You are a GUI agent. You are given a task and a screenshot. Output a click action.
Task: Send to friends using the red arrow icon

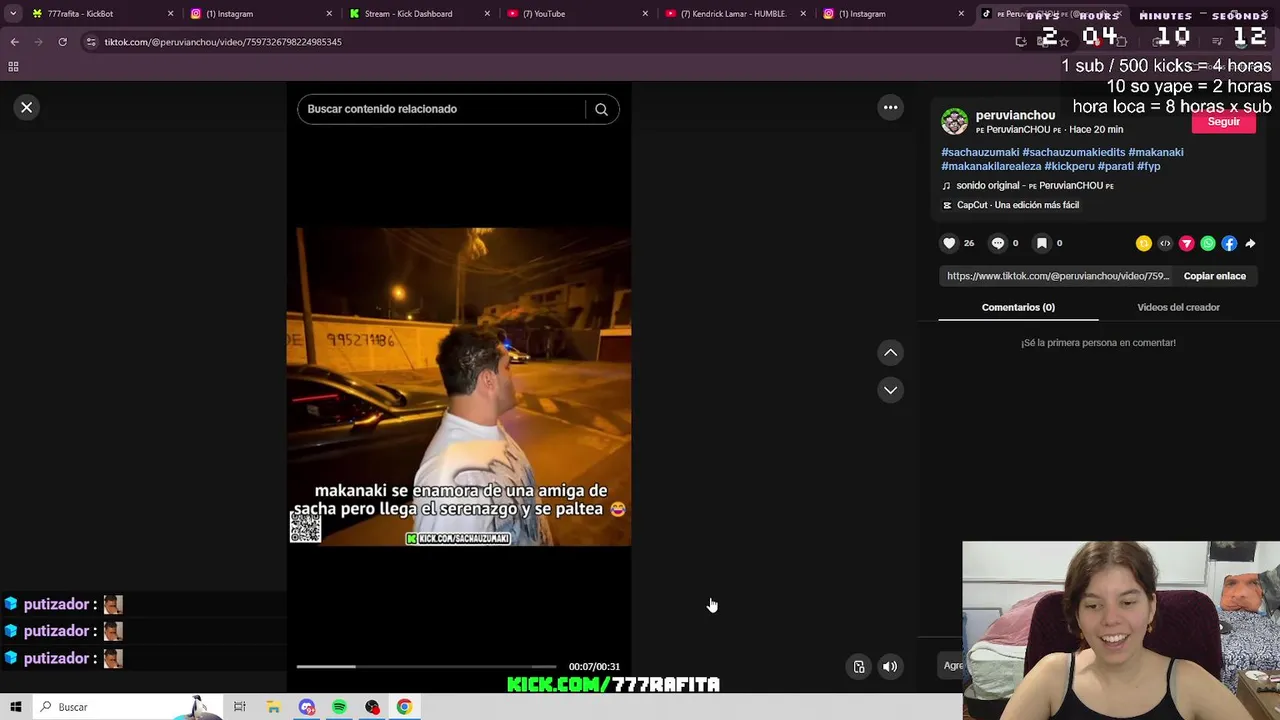point(1187,243)
